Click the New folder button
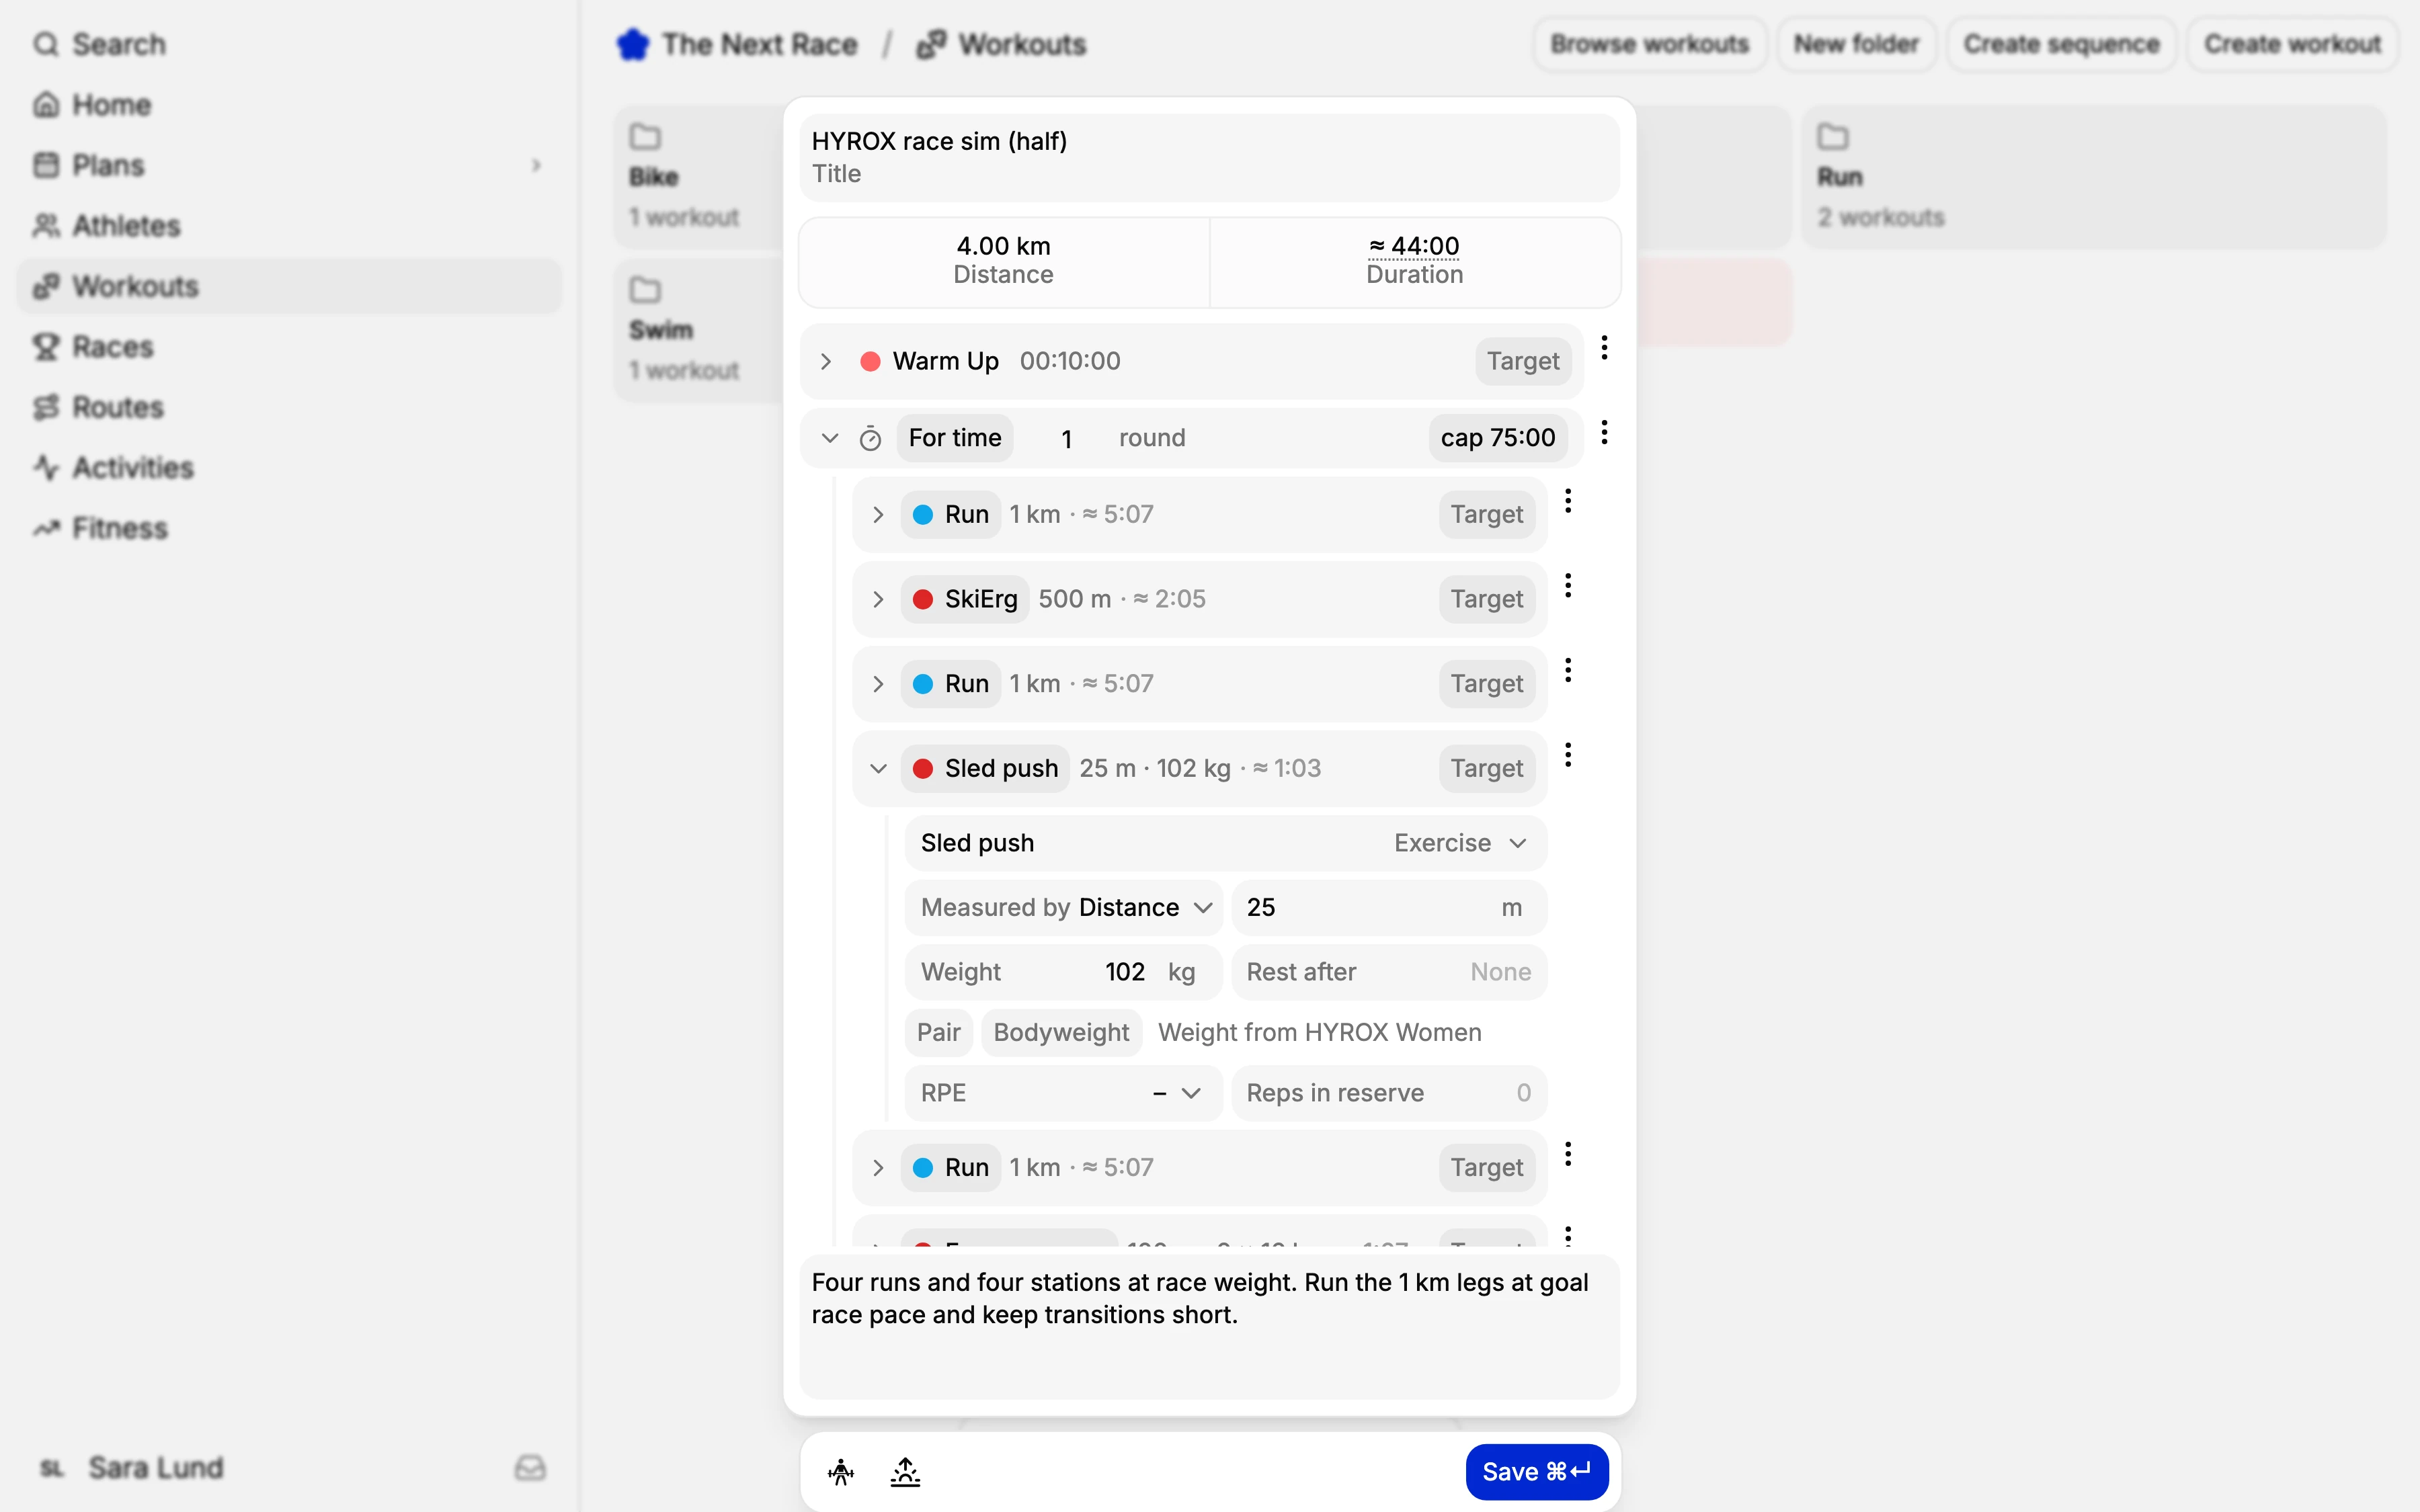Image resolution: width=2420 pixels, height=1512 pixels. 1856,44
